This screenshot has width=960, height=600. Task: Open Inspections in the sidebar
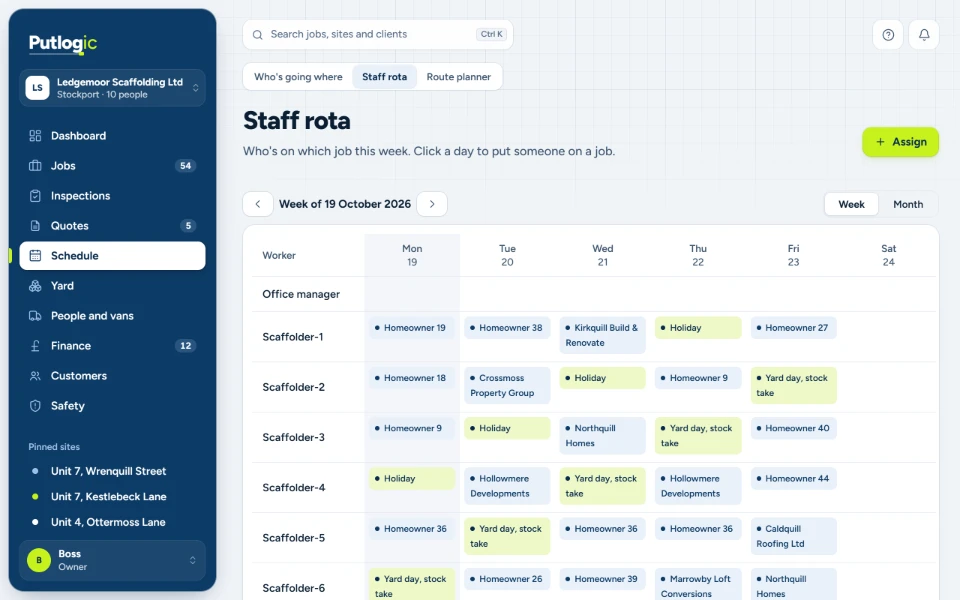point(112,196)
